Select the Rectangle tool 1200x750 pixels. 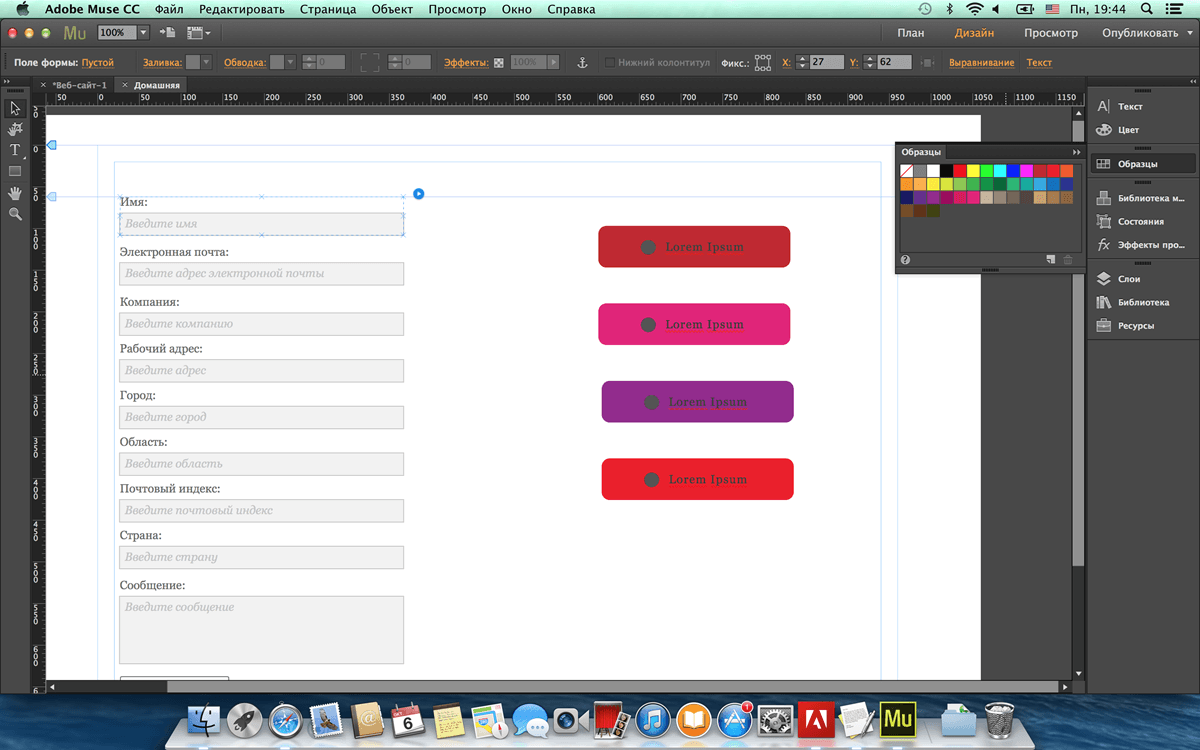[x=15, y=171]
